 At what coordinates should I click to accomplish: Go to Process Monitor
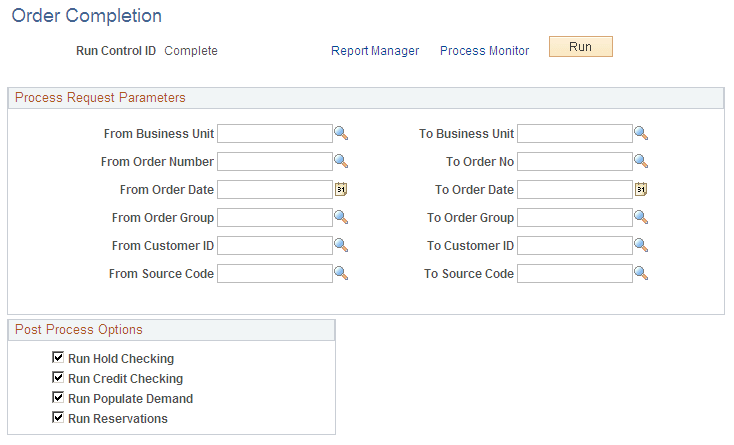point(484,51)
